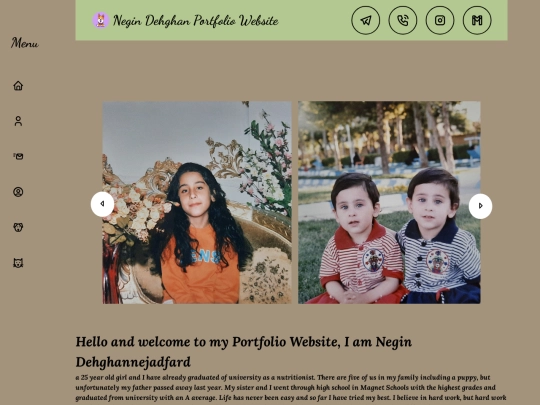Open the mail envelope sidebar icon

pos(18,156)
